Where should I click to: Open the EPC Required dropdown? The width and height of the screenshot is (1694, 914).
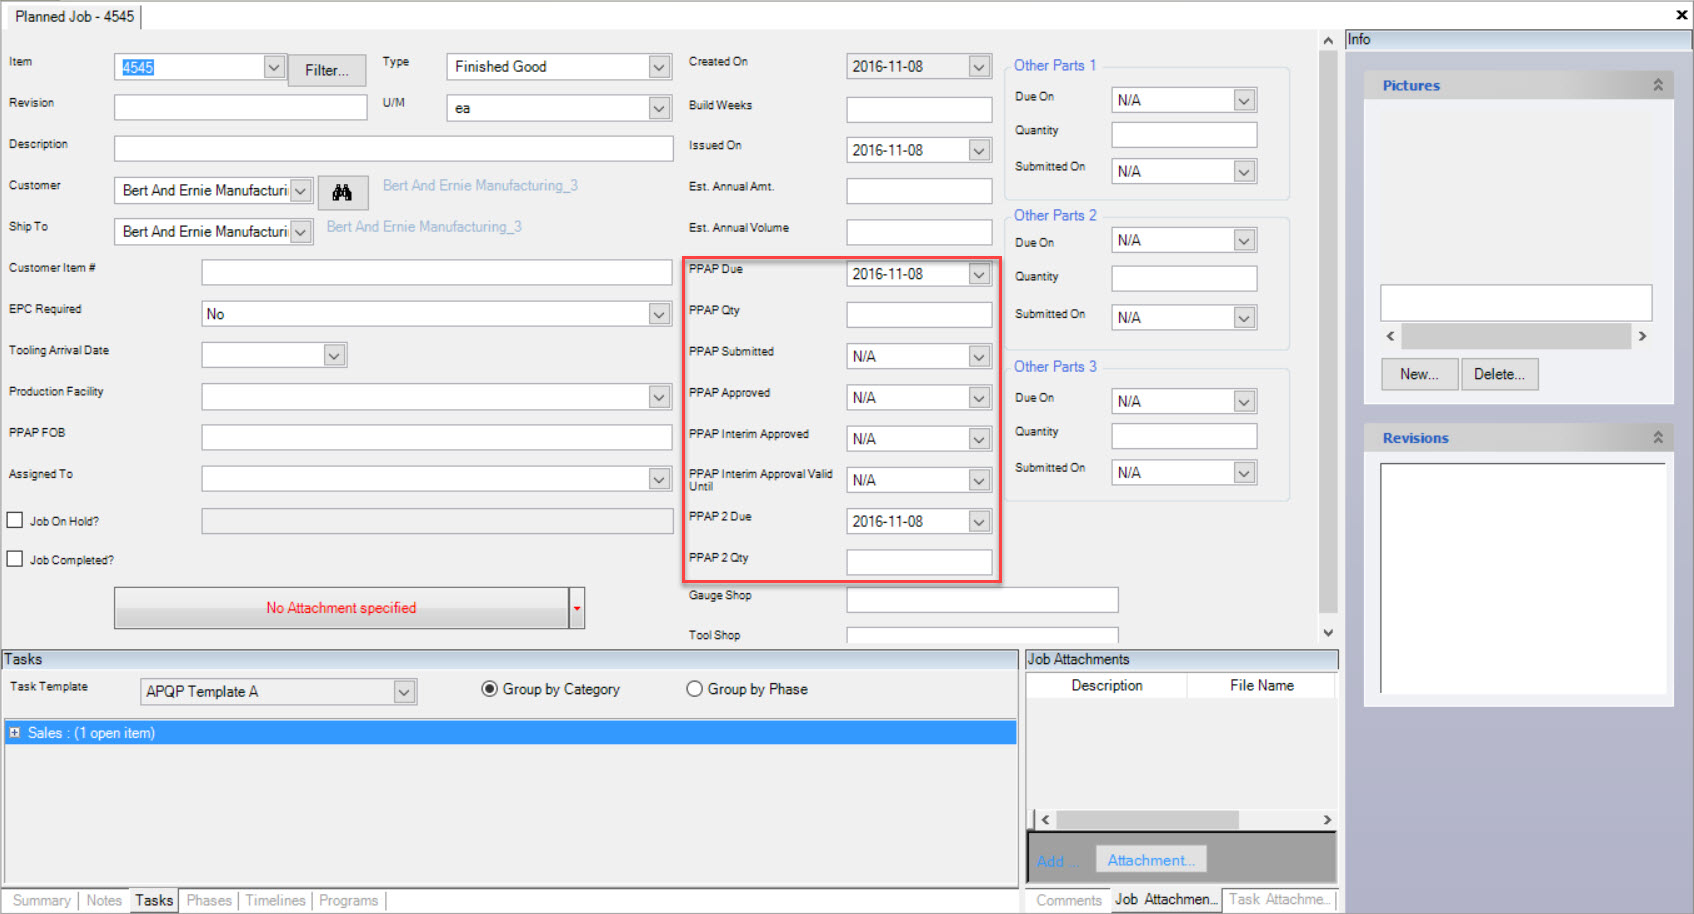(x=659, y=314)
